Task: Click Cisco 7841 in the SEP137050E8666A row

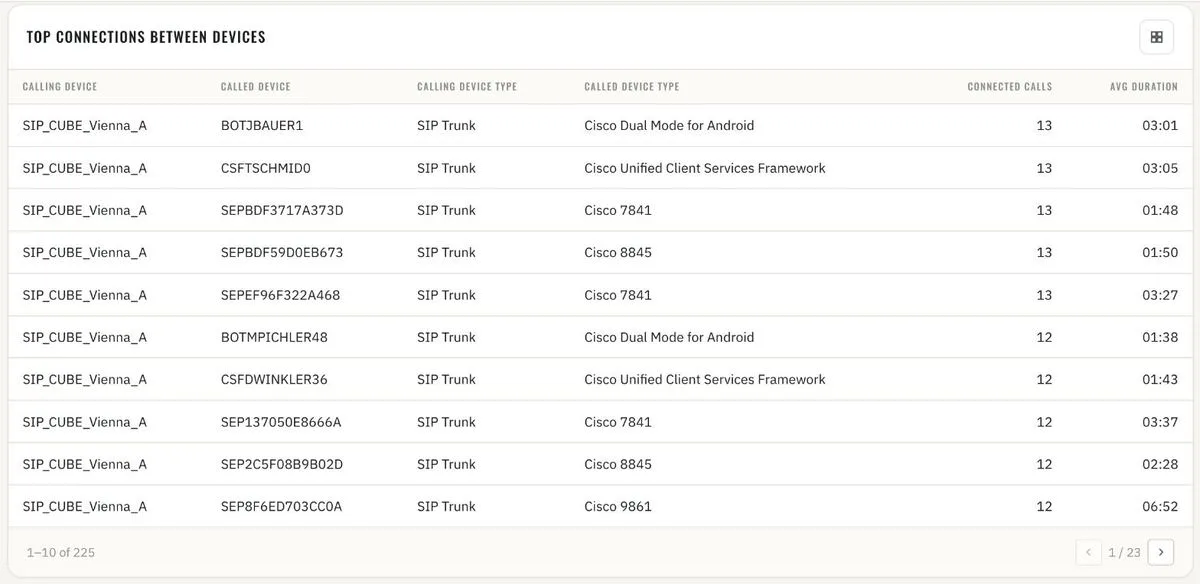Action: pos(618,422)
